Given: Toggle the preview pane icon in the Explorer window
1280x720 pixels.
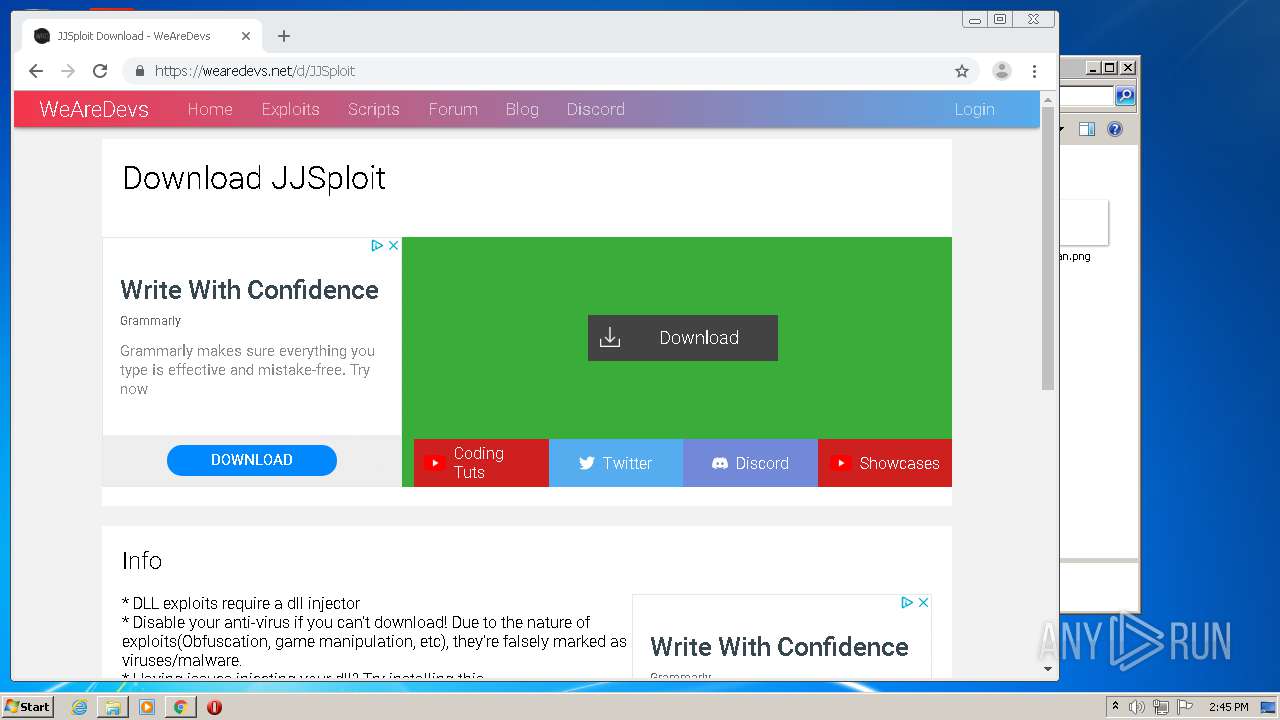Looking at the screenshot, I should pos(1087,129).
